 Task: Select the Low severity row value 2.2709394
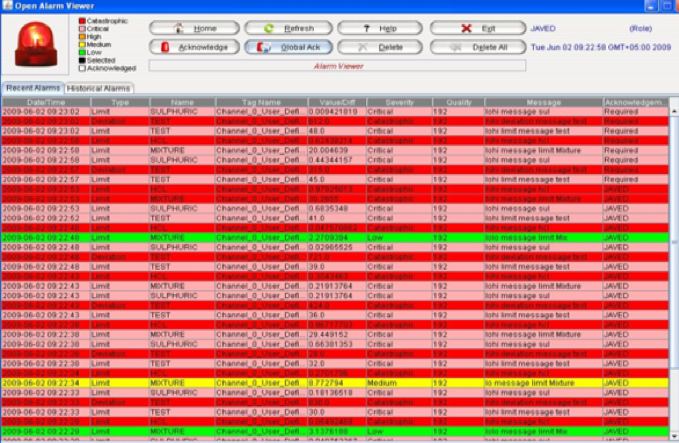[x=337, y=238]
